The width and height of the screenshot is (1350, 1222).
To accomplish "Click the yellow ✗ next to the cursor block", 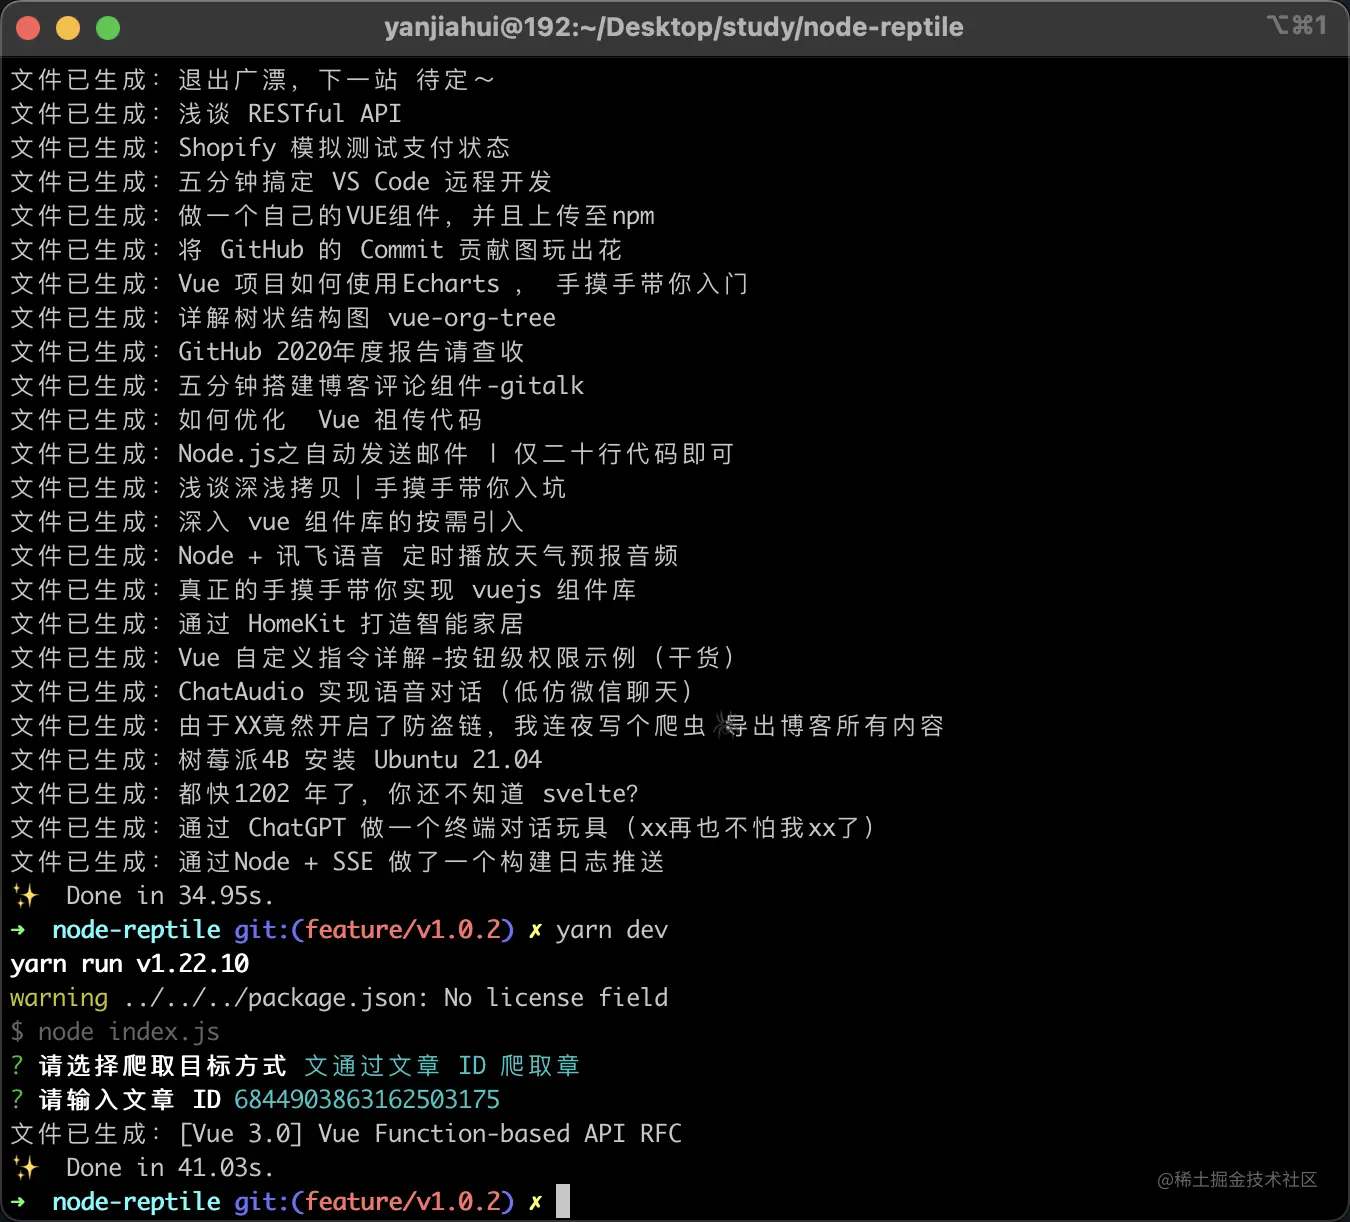I will click(535, 1202).
